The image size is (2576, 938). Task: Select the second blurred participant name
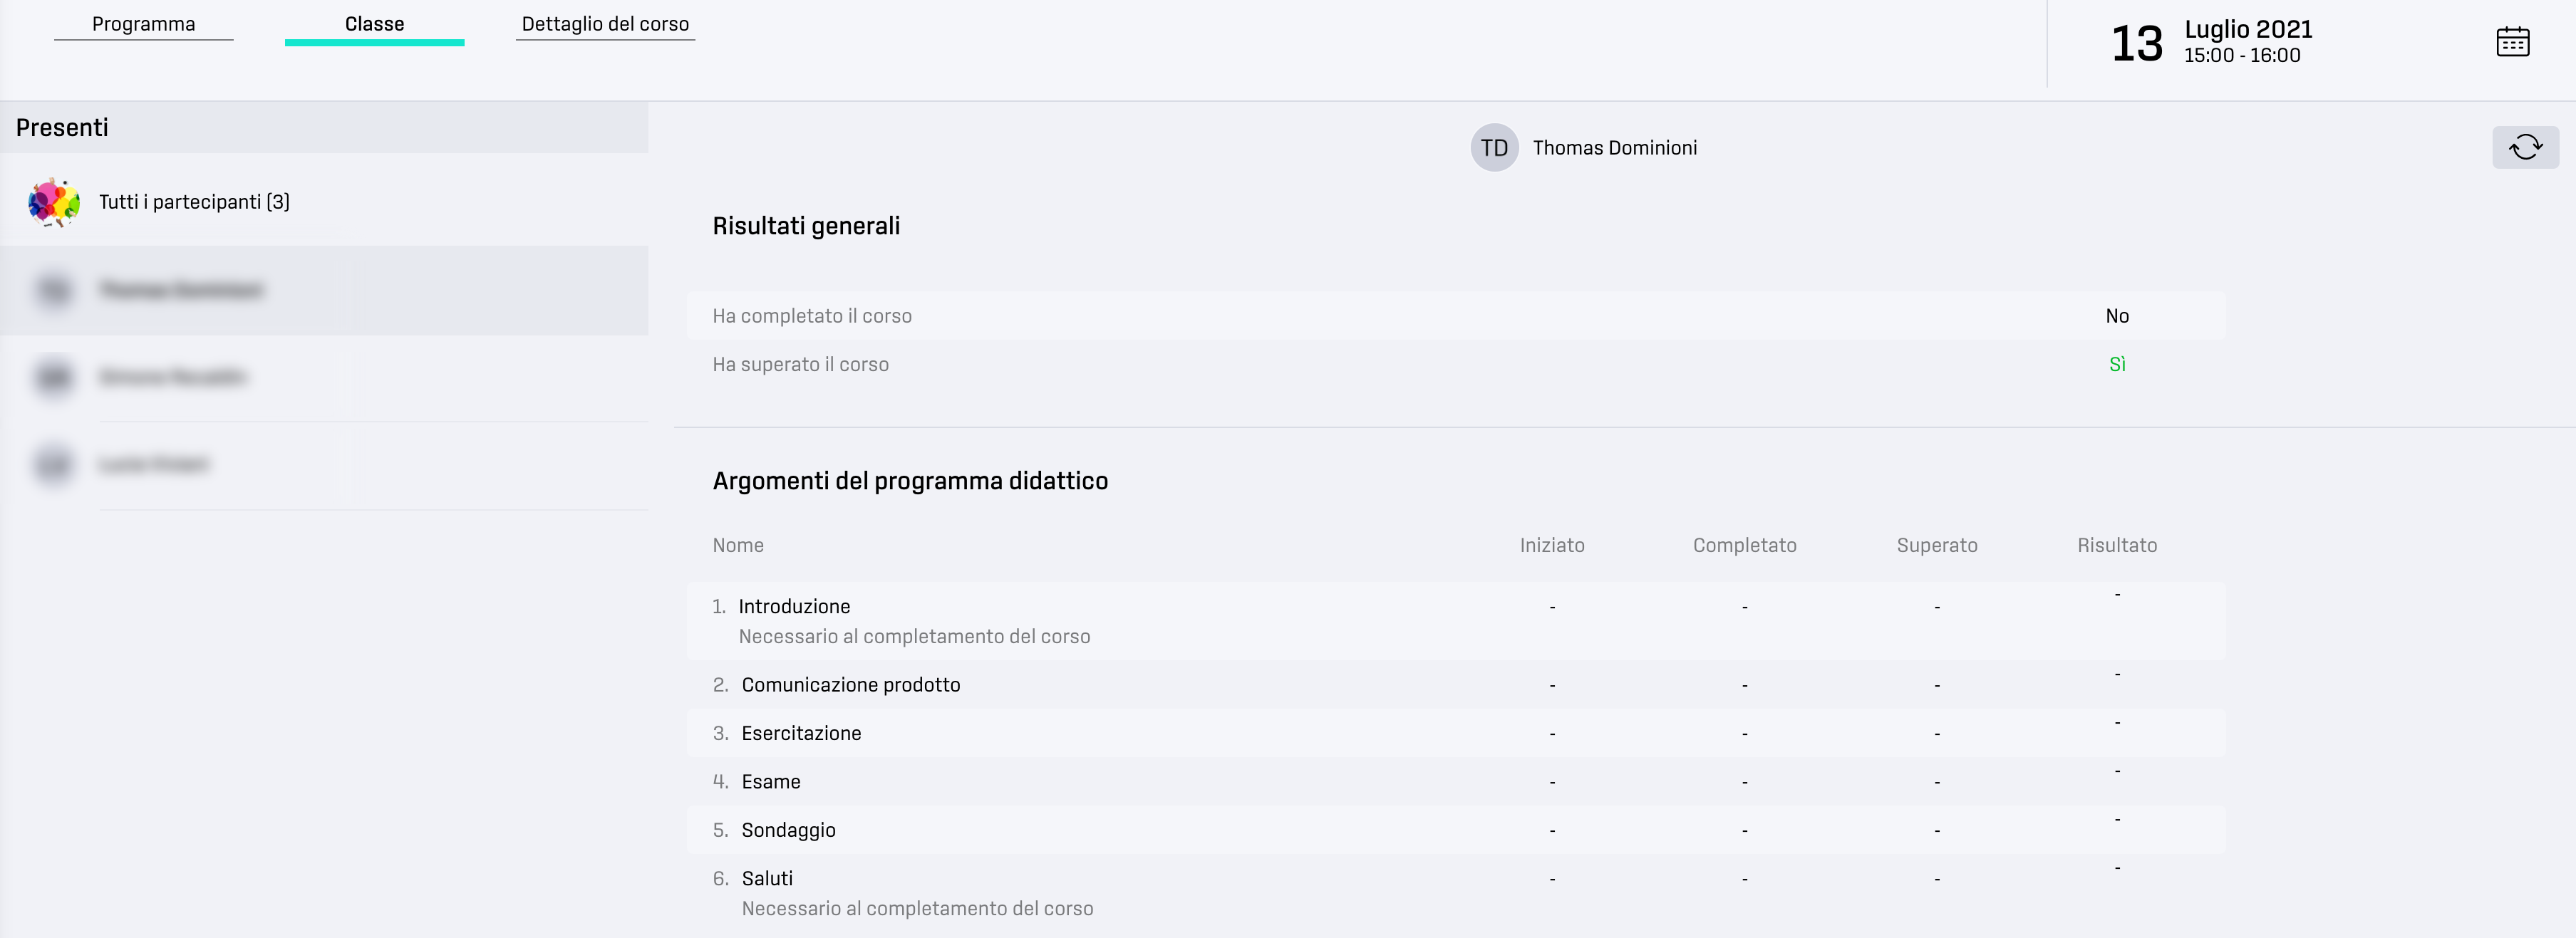click(173, 377)
